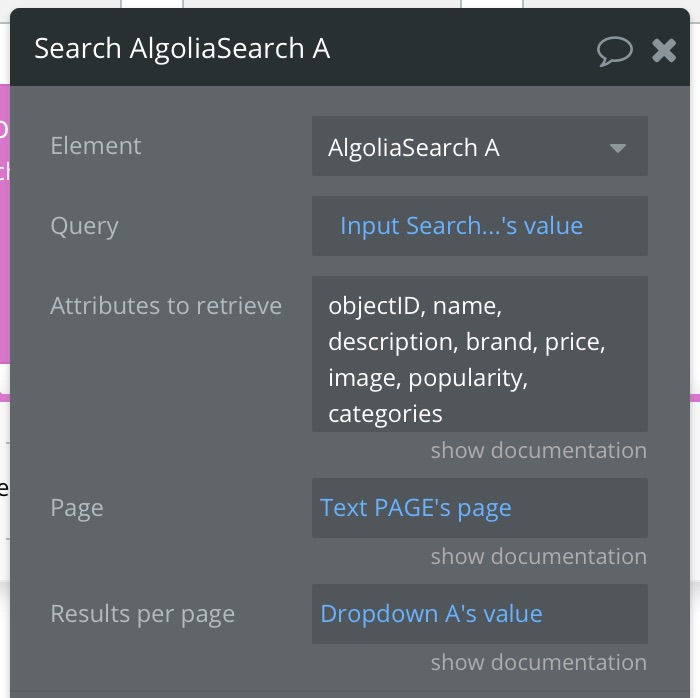Click into the Attributes to retrieve text box
This screenshot has width=700, height=698.
tap(479, 354)
